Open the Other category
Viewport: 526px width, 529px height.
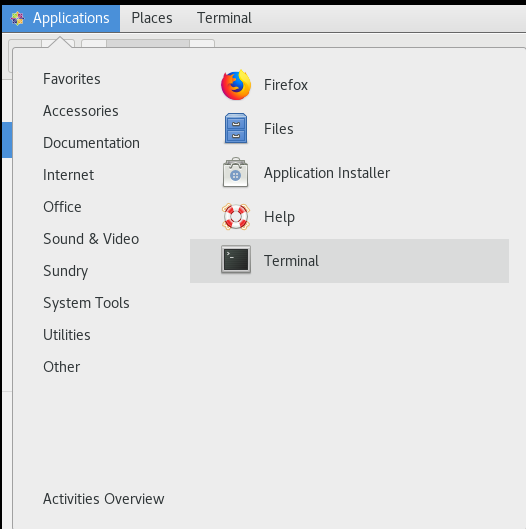coord(62,367)
